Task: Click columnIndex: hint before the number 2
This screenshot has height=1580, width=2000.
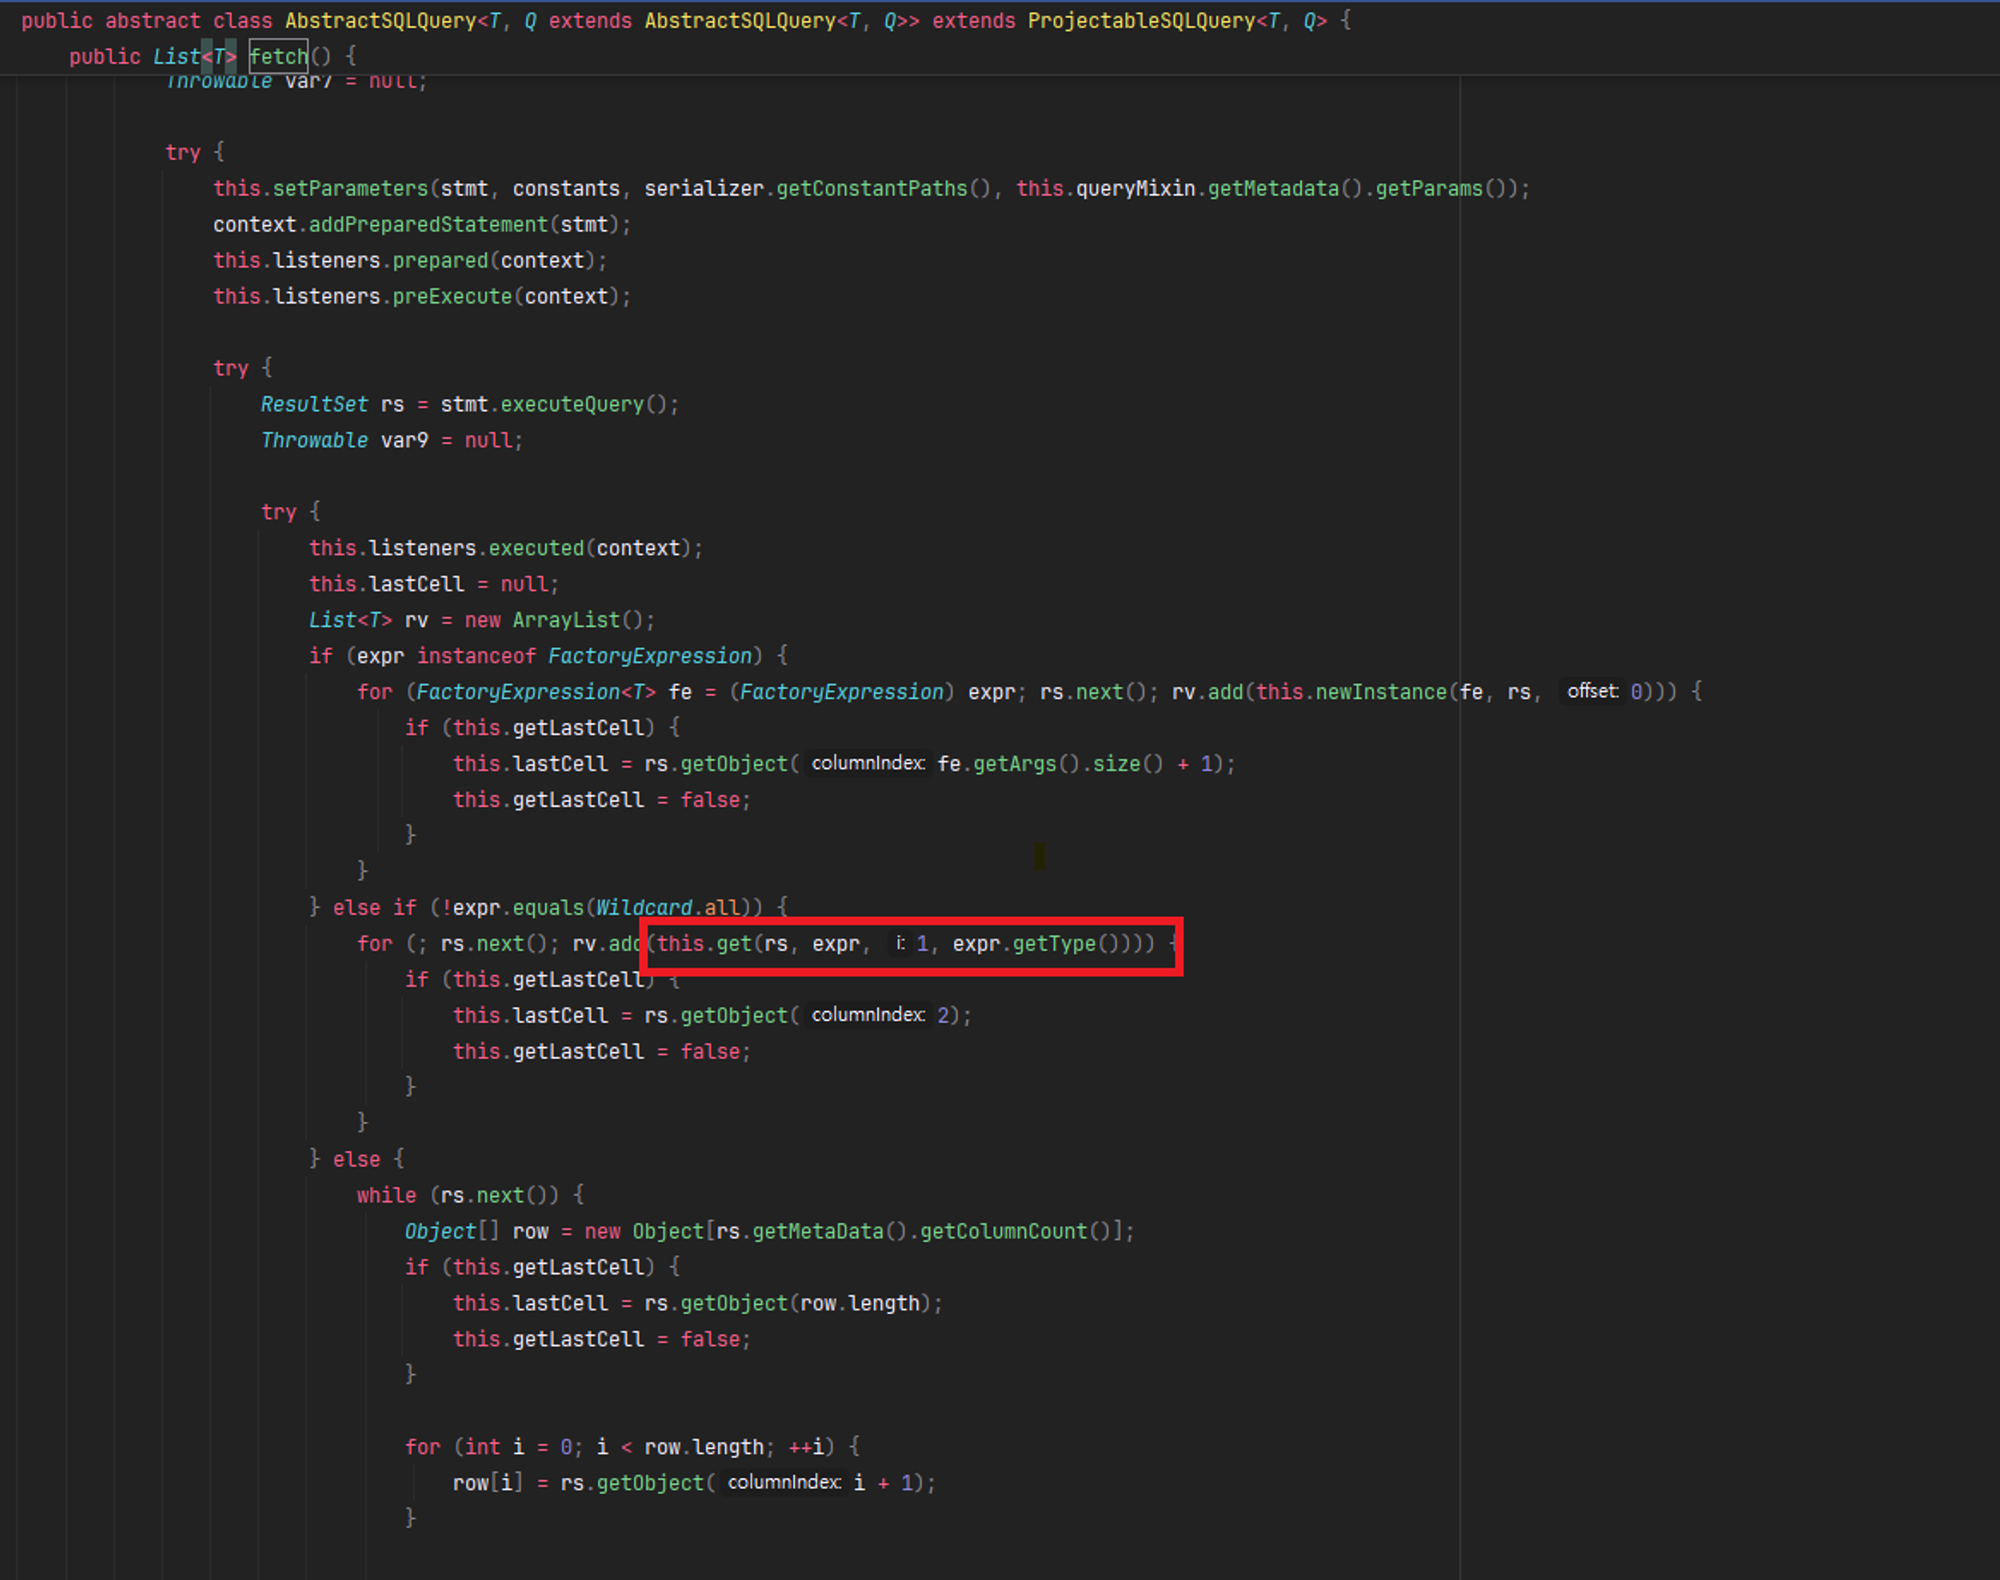Action: tap(867, 1015)
